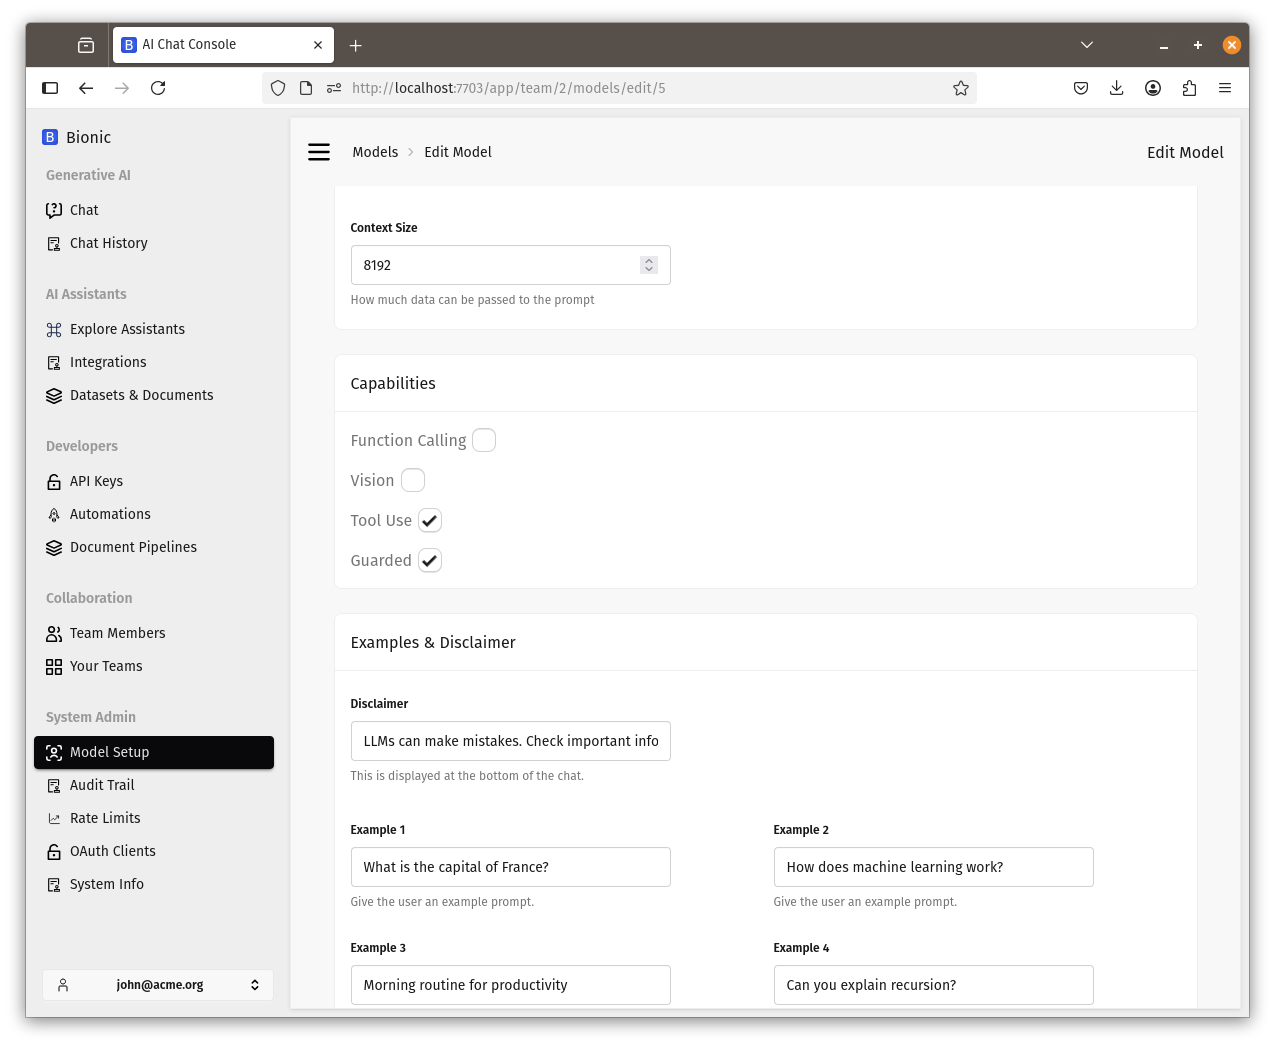Click the Bionic logo icon in sidebar
Viewport: 1275px width, 1046px height.
point(50,137)
